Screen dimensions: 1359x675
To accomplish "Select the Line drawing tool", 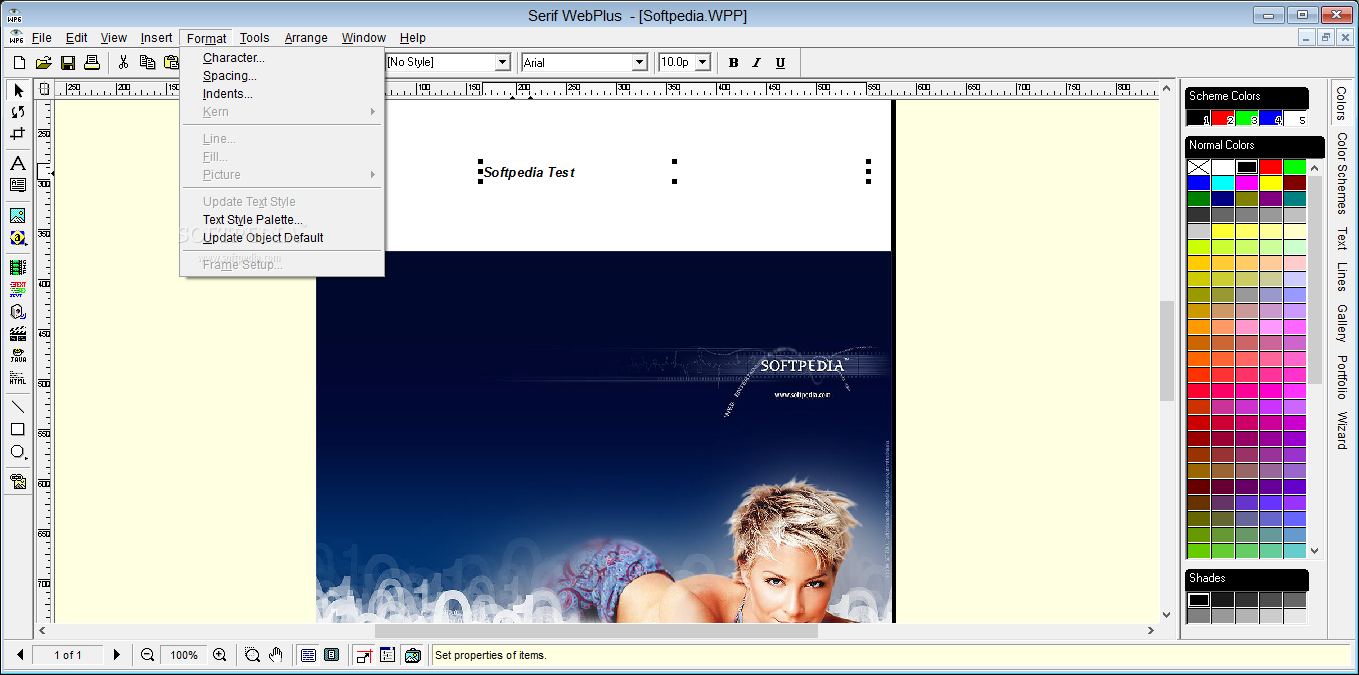I will 18,407.
